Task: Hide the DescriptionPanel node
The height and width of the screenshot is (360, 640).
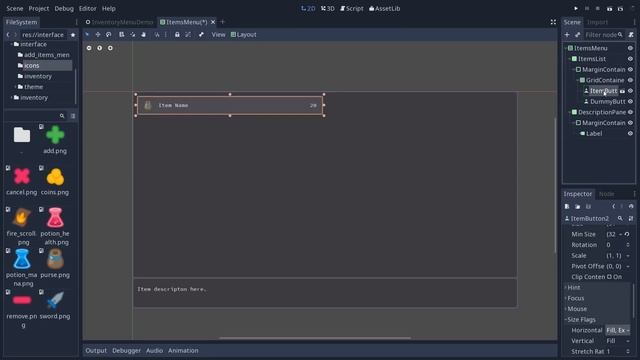Action: coord(630,112)
